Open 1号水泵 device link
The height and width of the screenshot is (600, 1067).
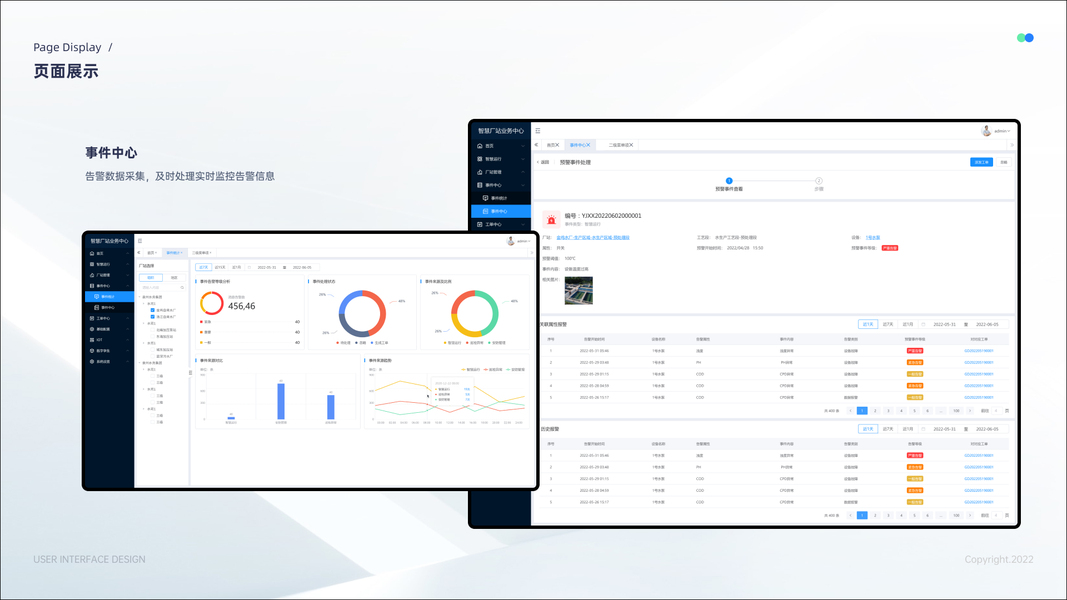coord(872,237)
